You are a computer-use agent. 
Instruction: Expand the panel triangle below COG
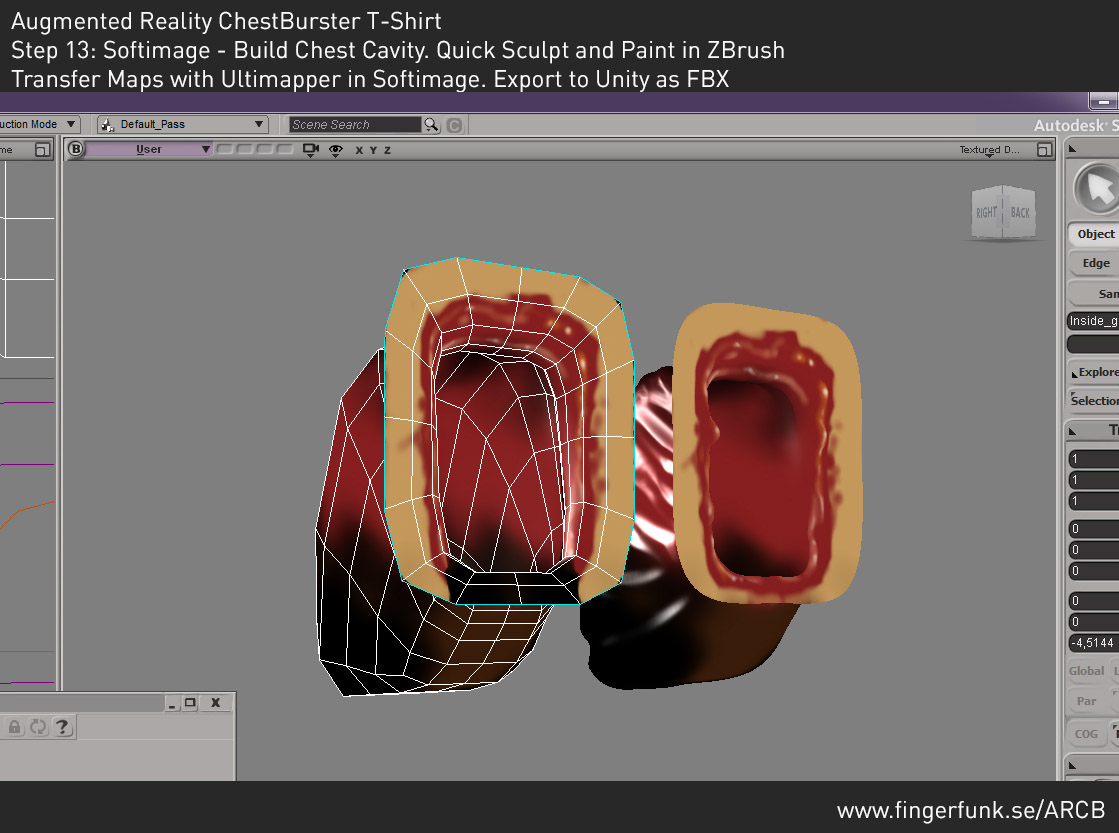coord(1073,765)
